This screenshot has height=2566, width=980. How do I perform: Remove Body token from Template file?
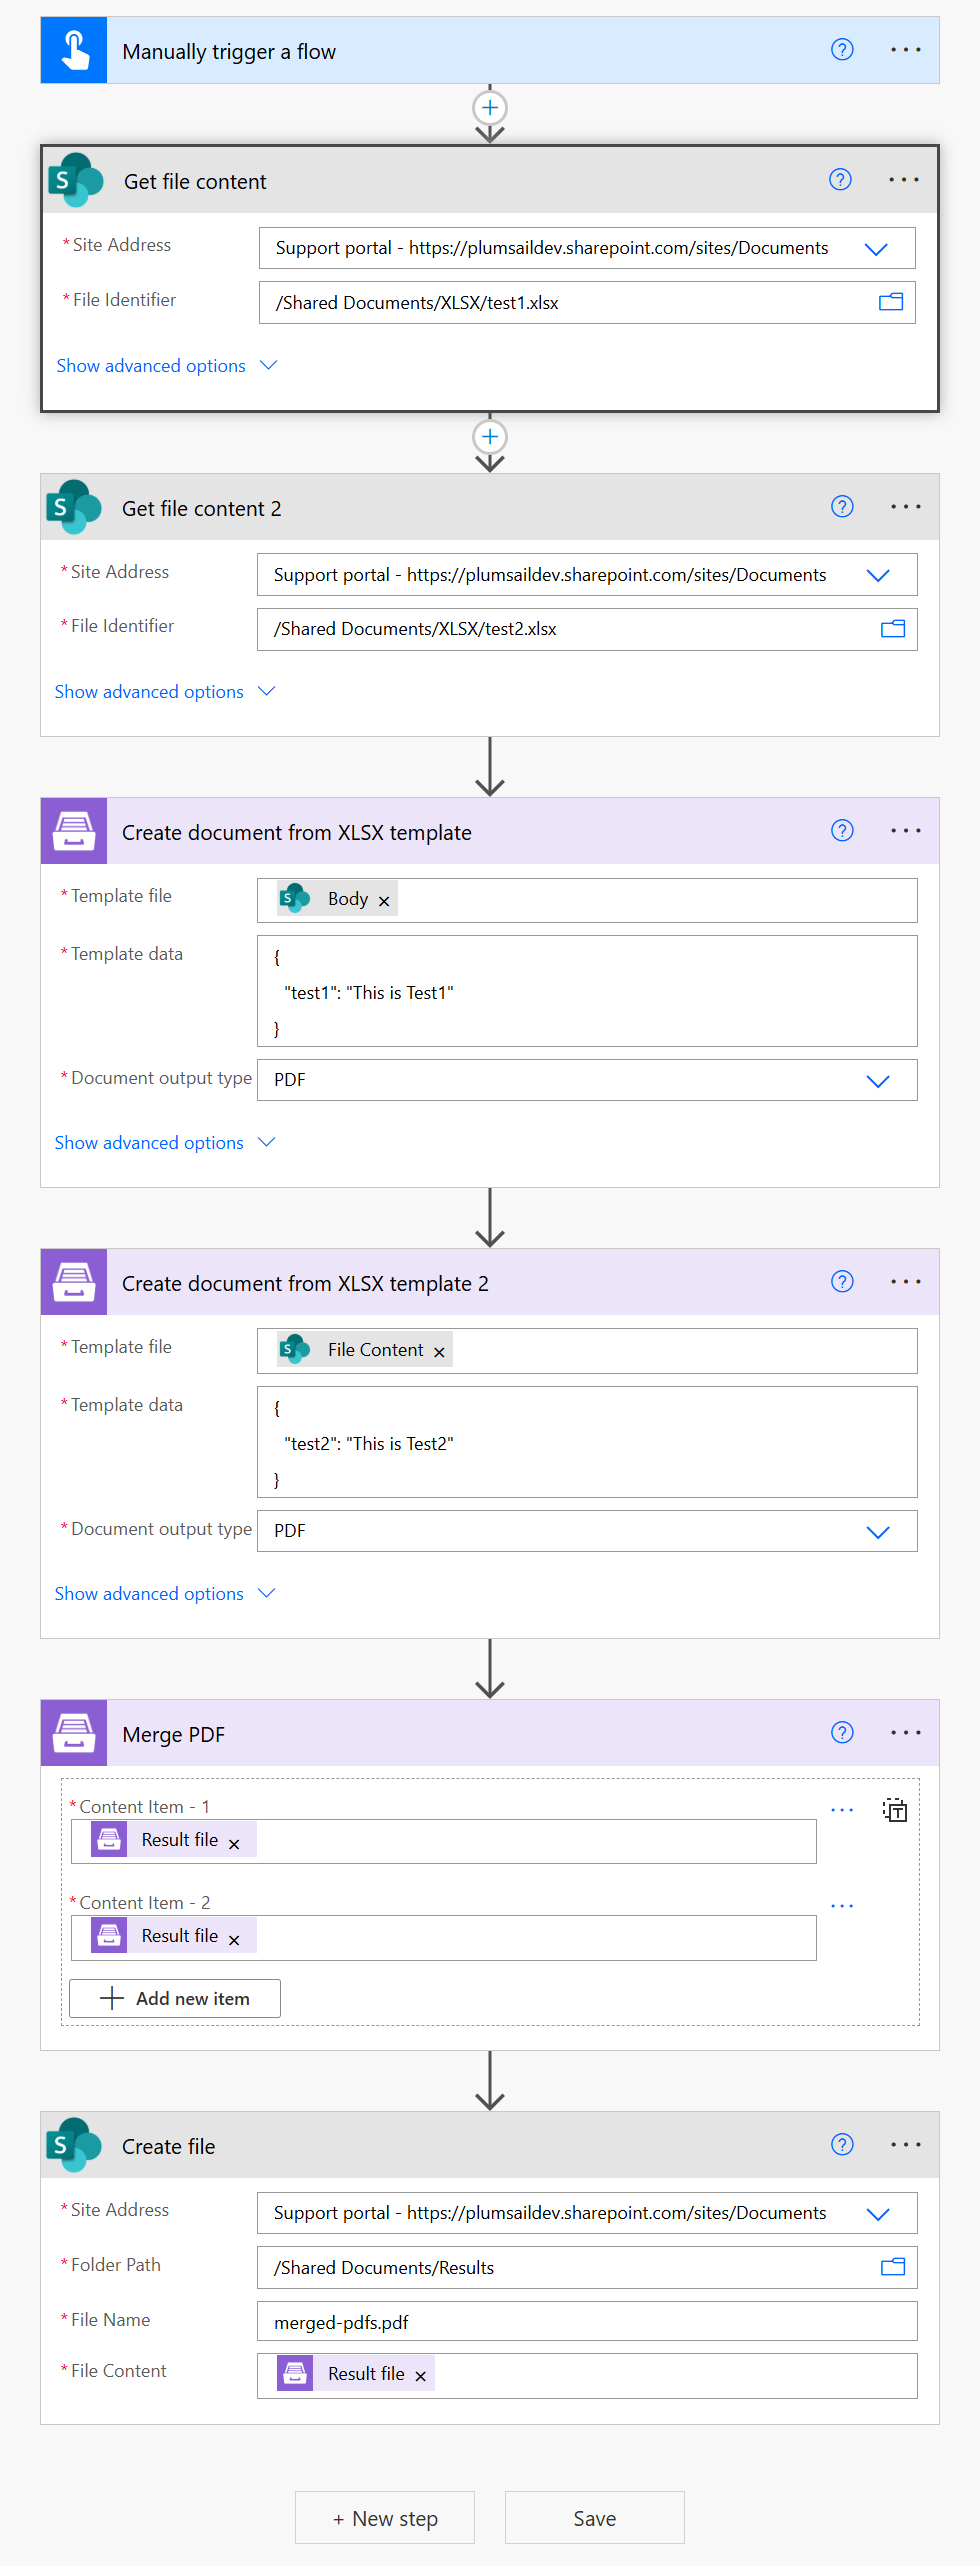click(x=384, y=901)
